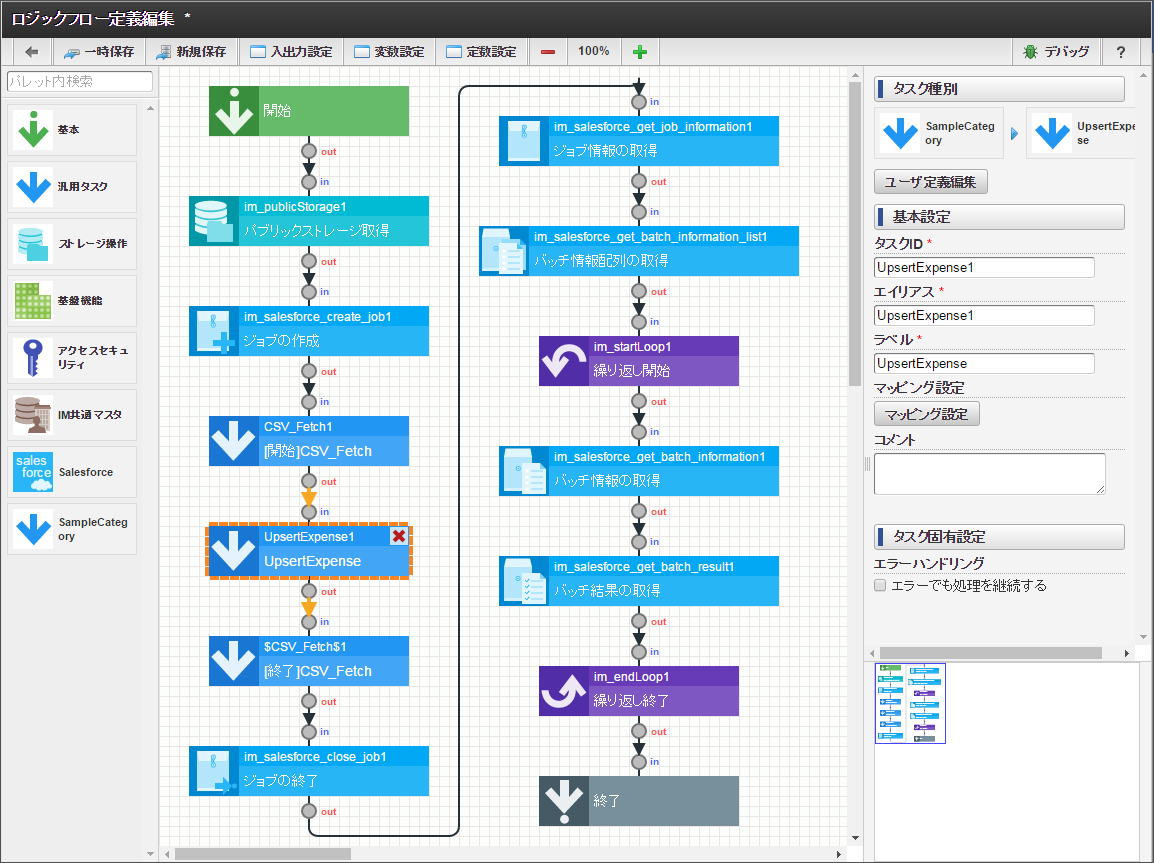This screenshot has width=1154, height=863.
Task: Select the im_salesforce_get_batch_result1 node icon
Action: (x=524, y=580)
